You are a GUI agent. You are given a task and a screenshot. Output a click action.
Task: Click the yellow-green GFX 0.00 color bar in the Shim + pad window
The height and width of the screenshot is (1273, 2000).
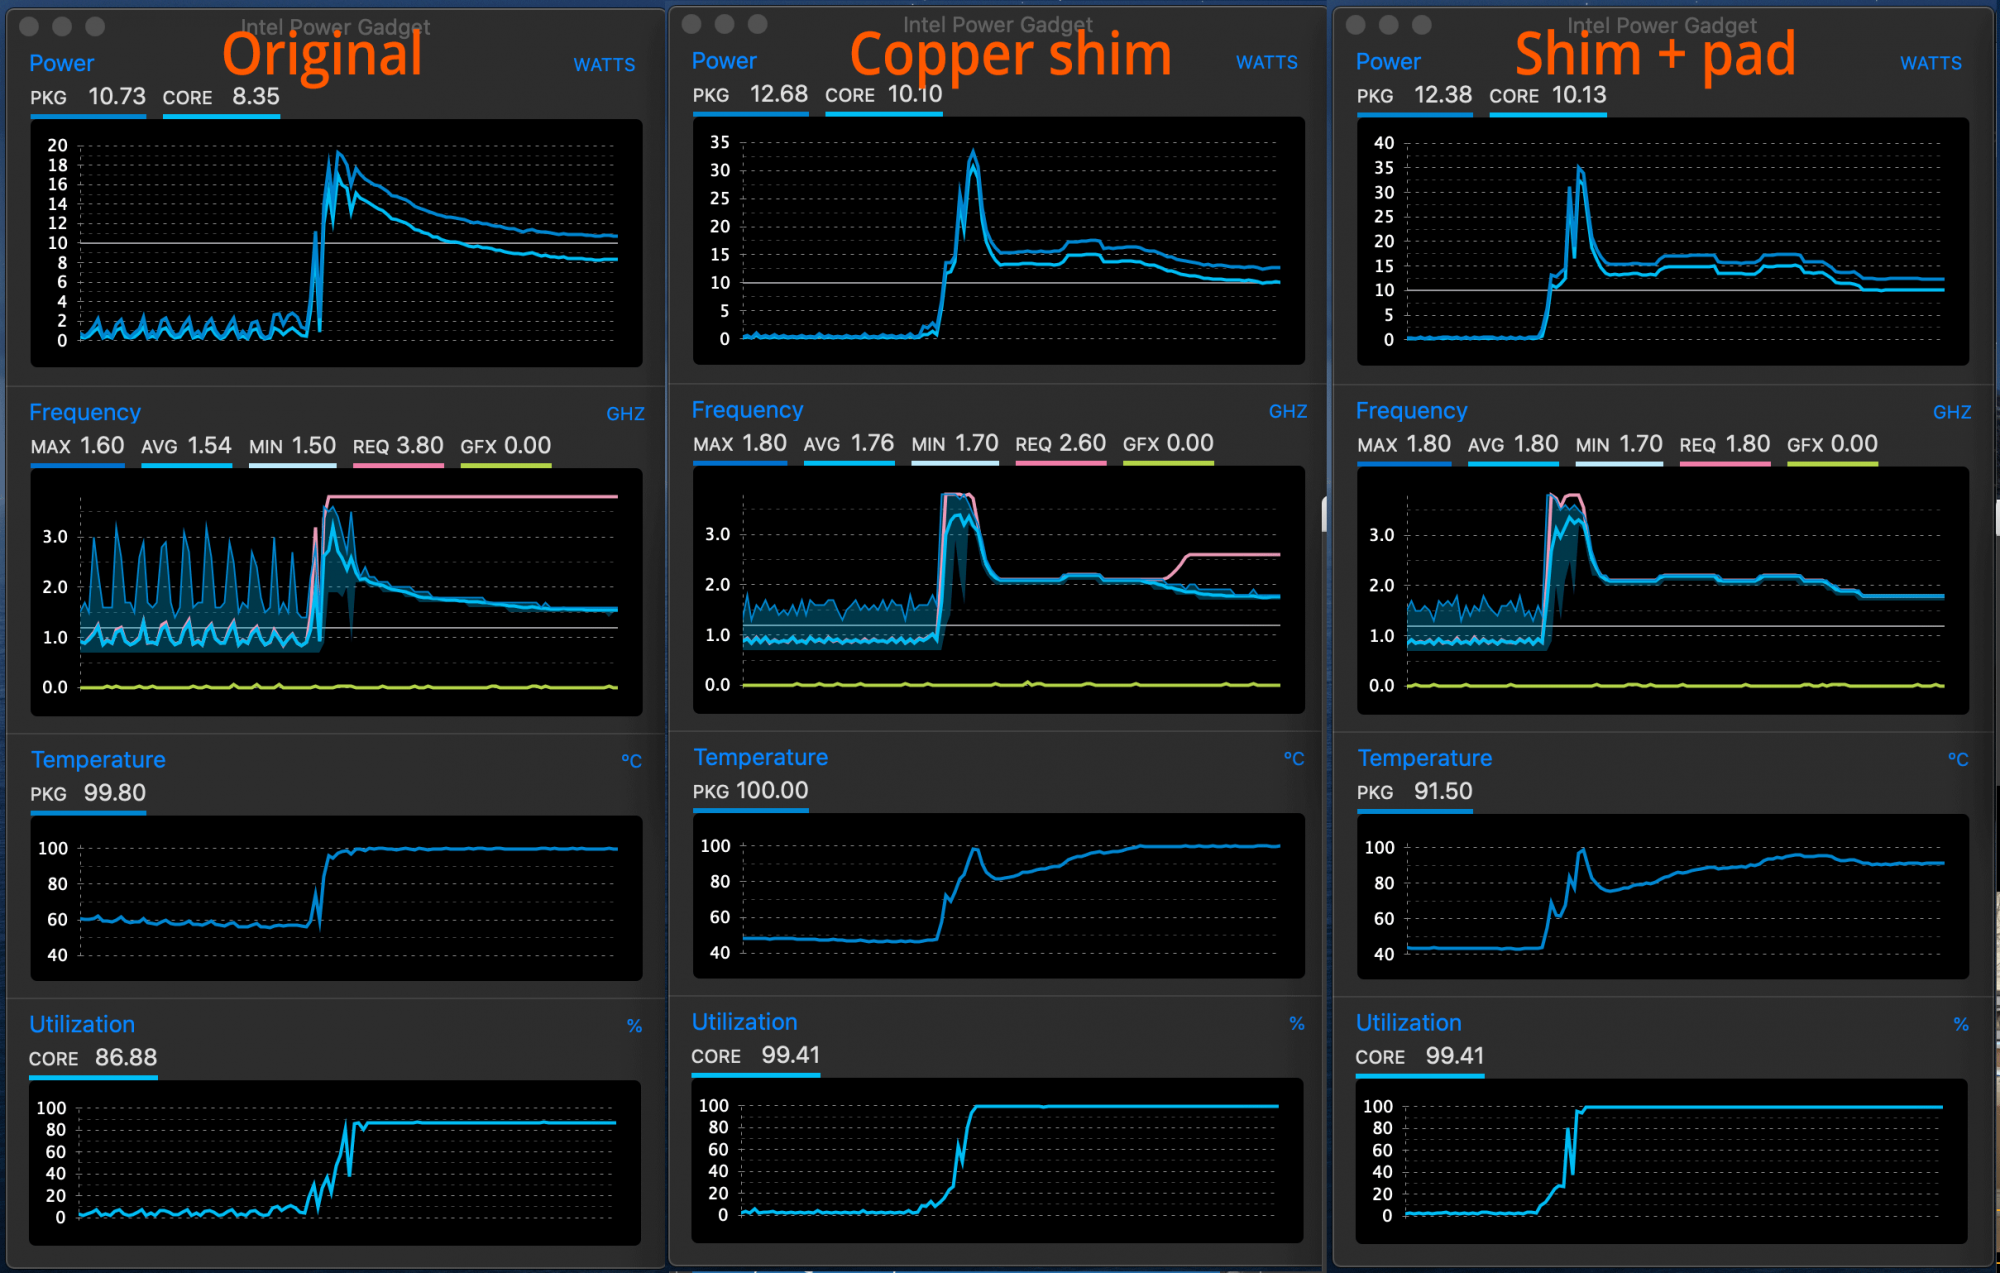point(1832,463)
